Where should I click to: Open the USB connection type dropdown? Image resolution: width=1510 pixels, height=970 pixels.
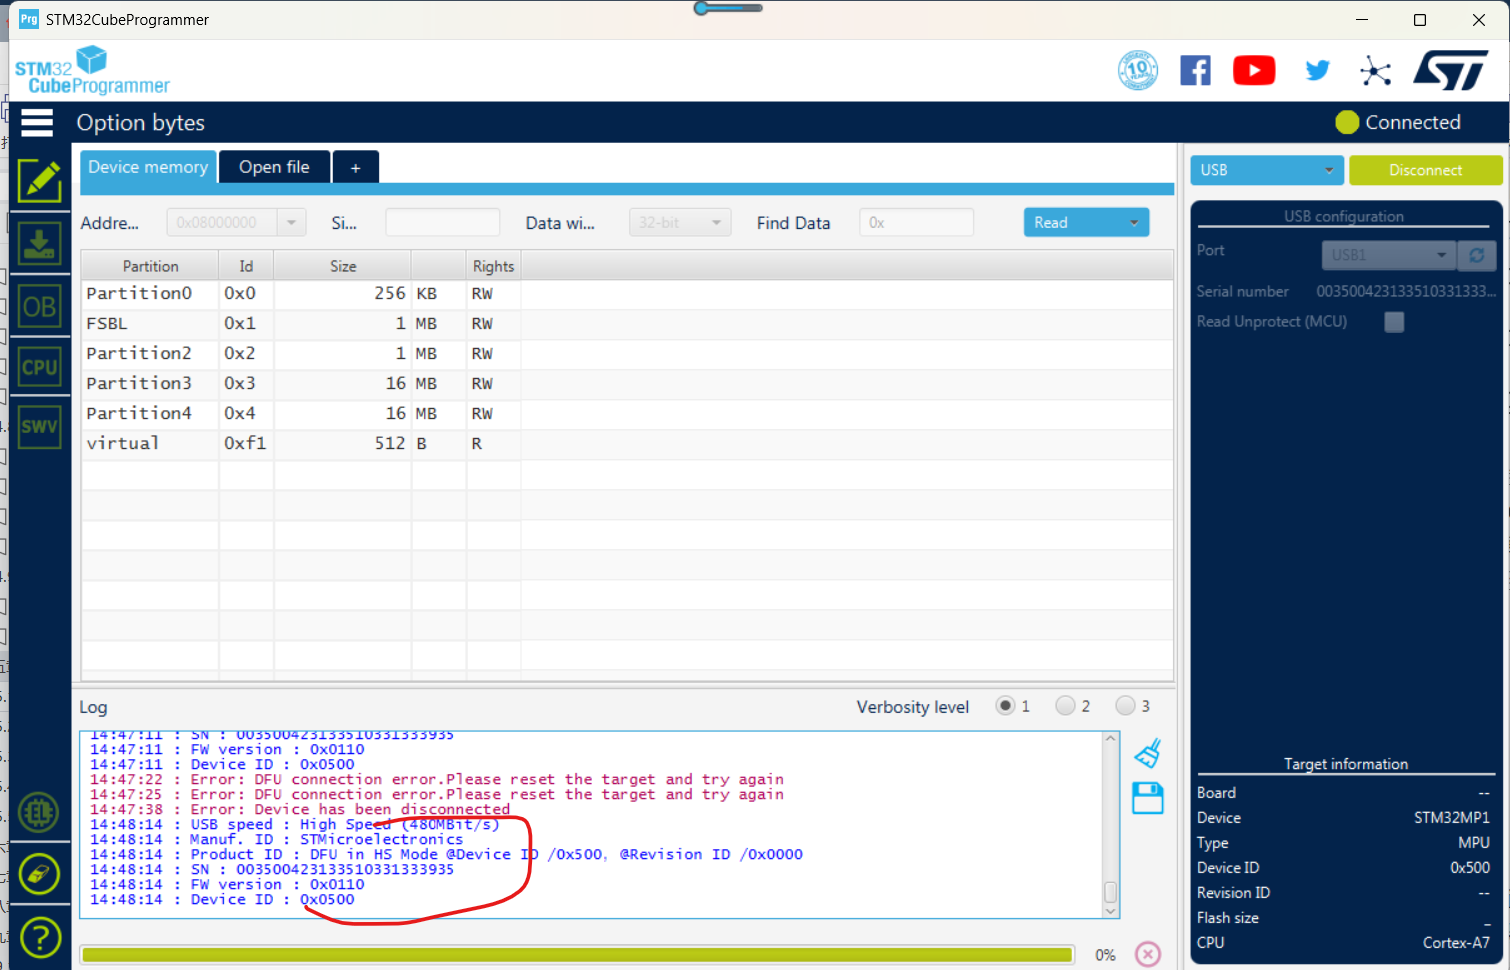click(1266, 170)
